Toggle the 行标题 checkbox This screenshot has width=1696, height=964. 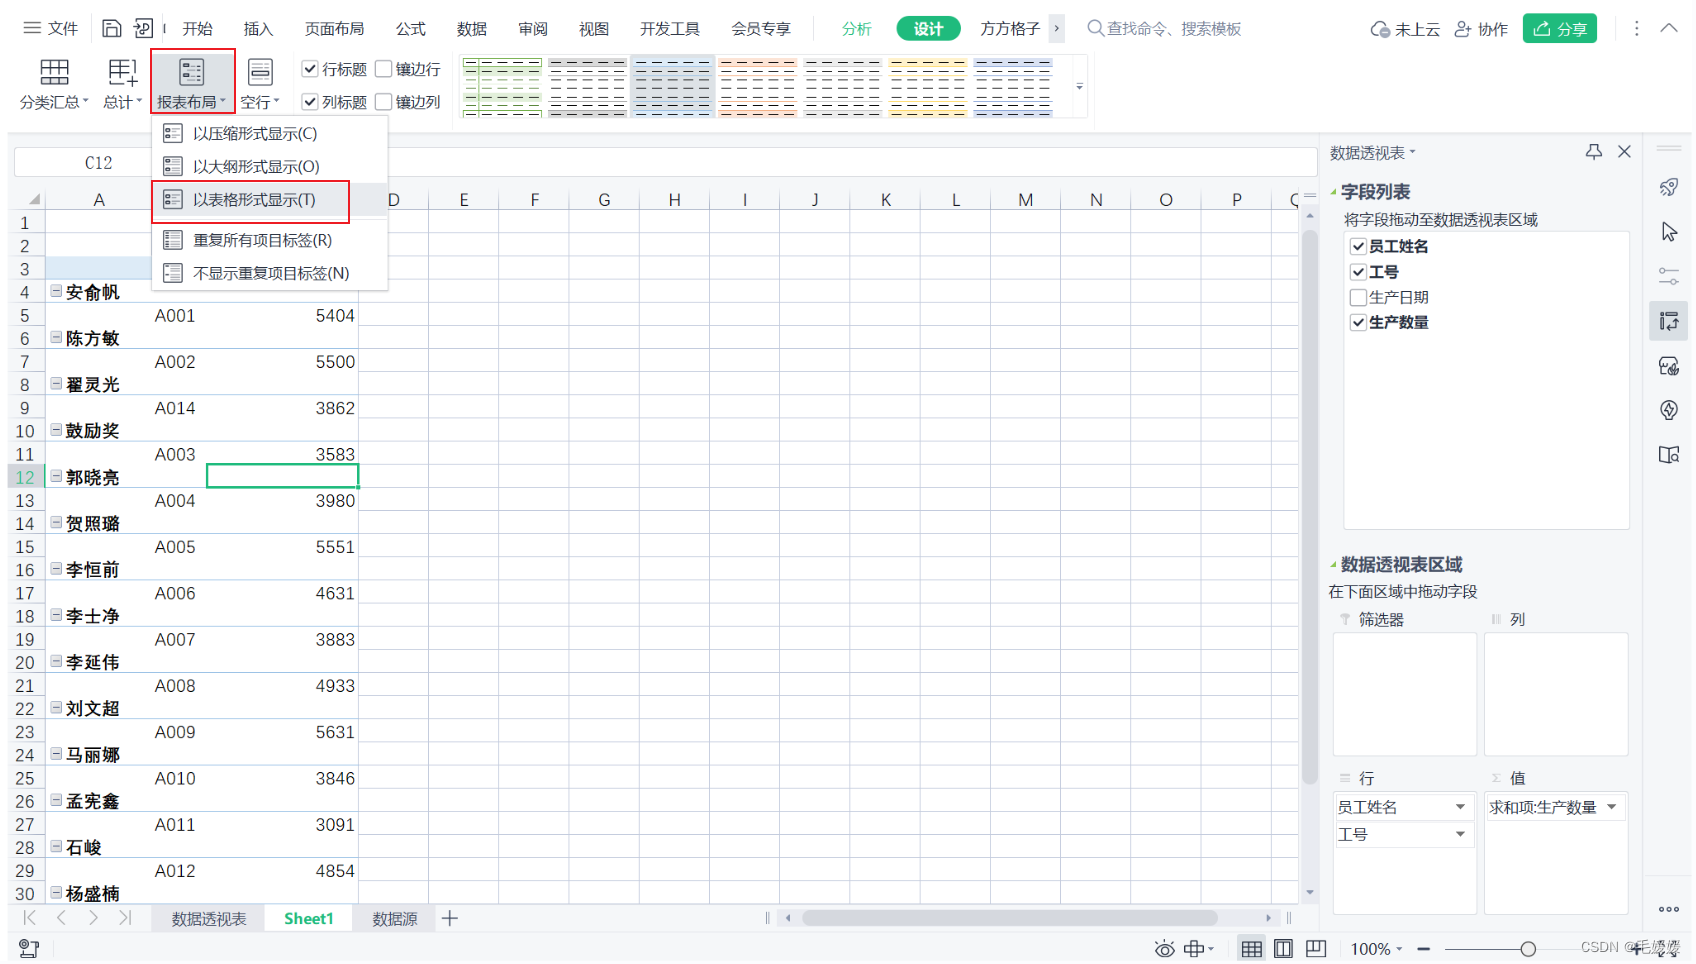click(310, 69)
